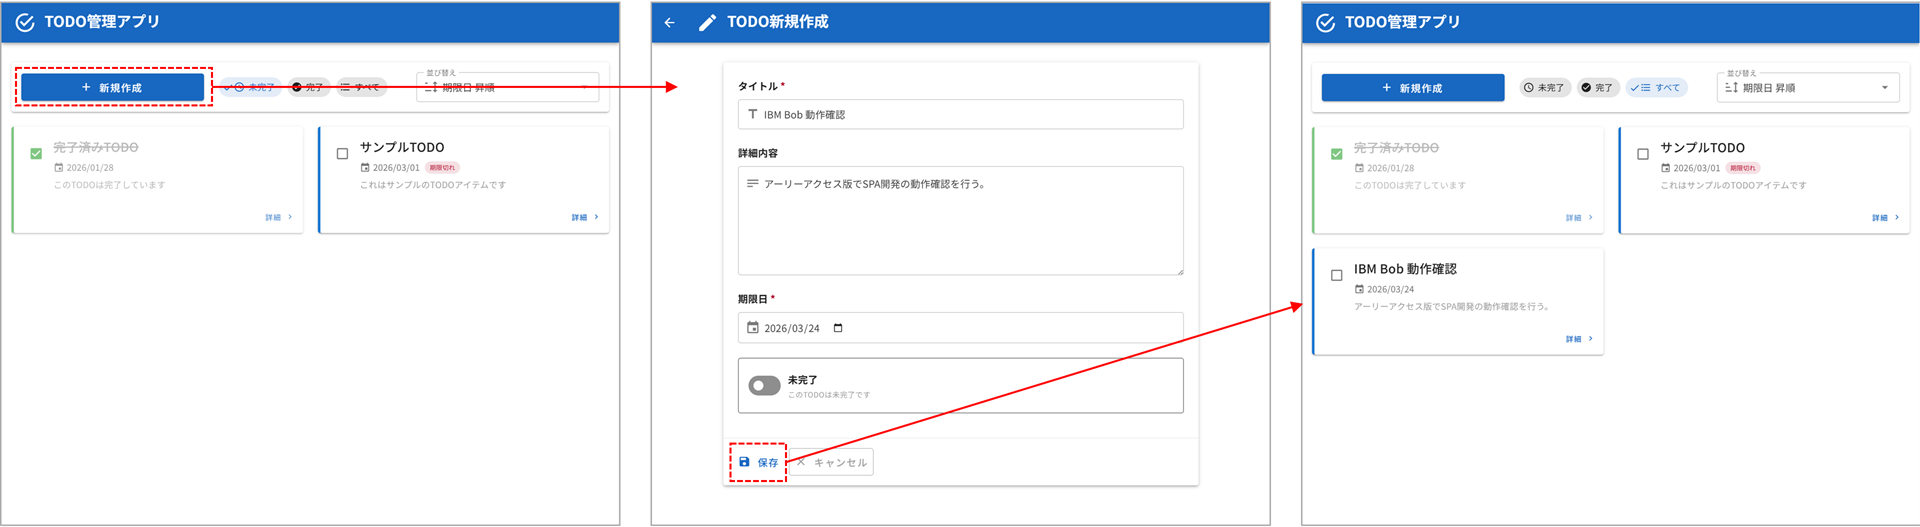The image size is (1920, 527).
Task: Open 詳細 link of IBM Bob 動作確認 card
Action: [x=1579, y=339]
